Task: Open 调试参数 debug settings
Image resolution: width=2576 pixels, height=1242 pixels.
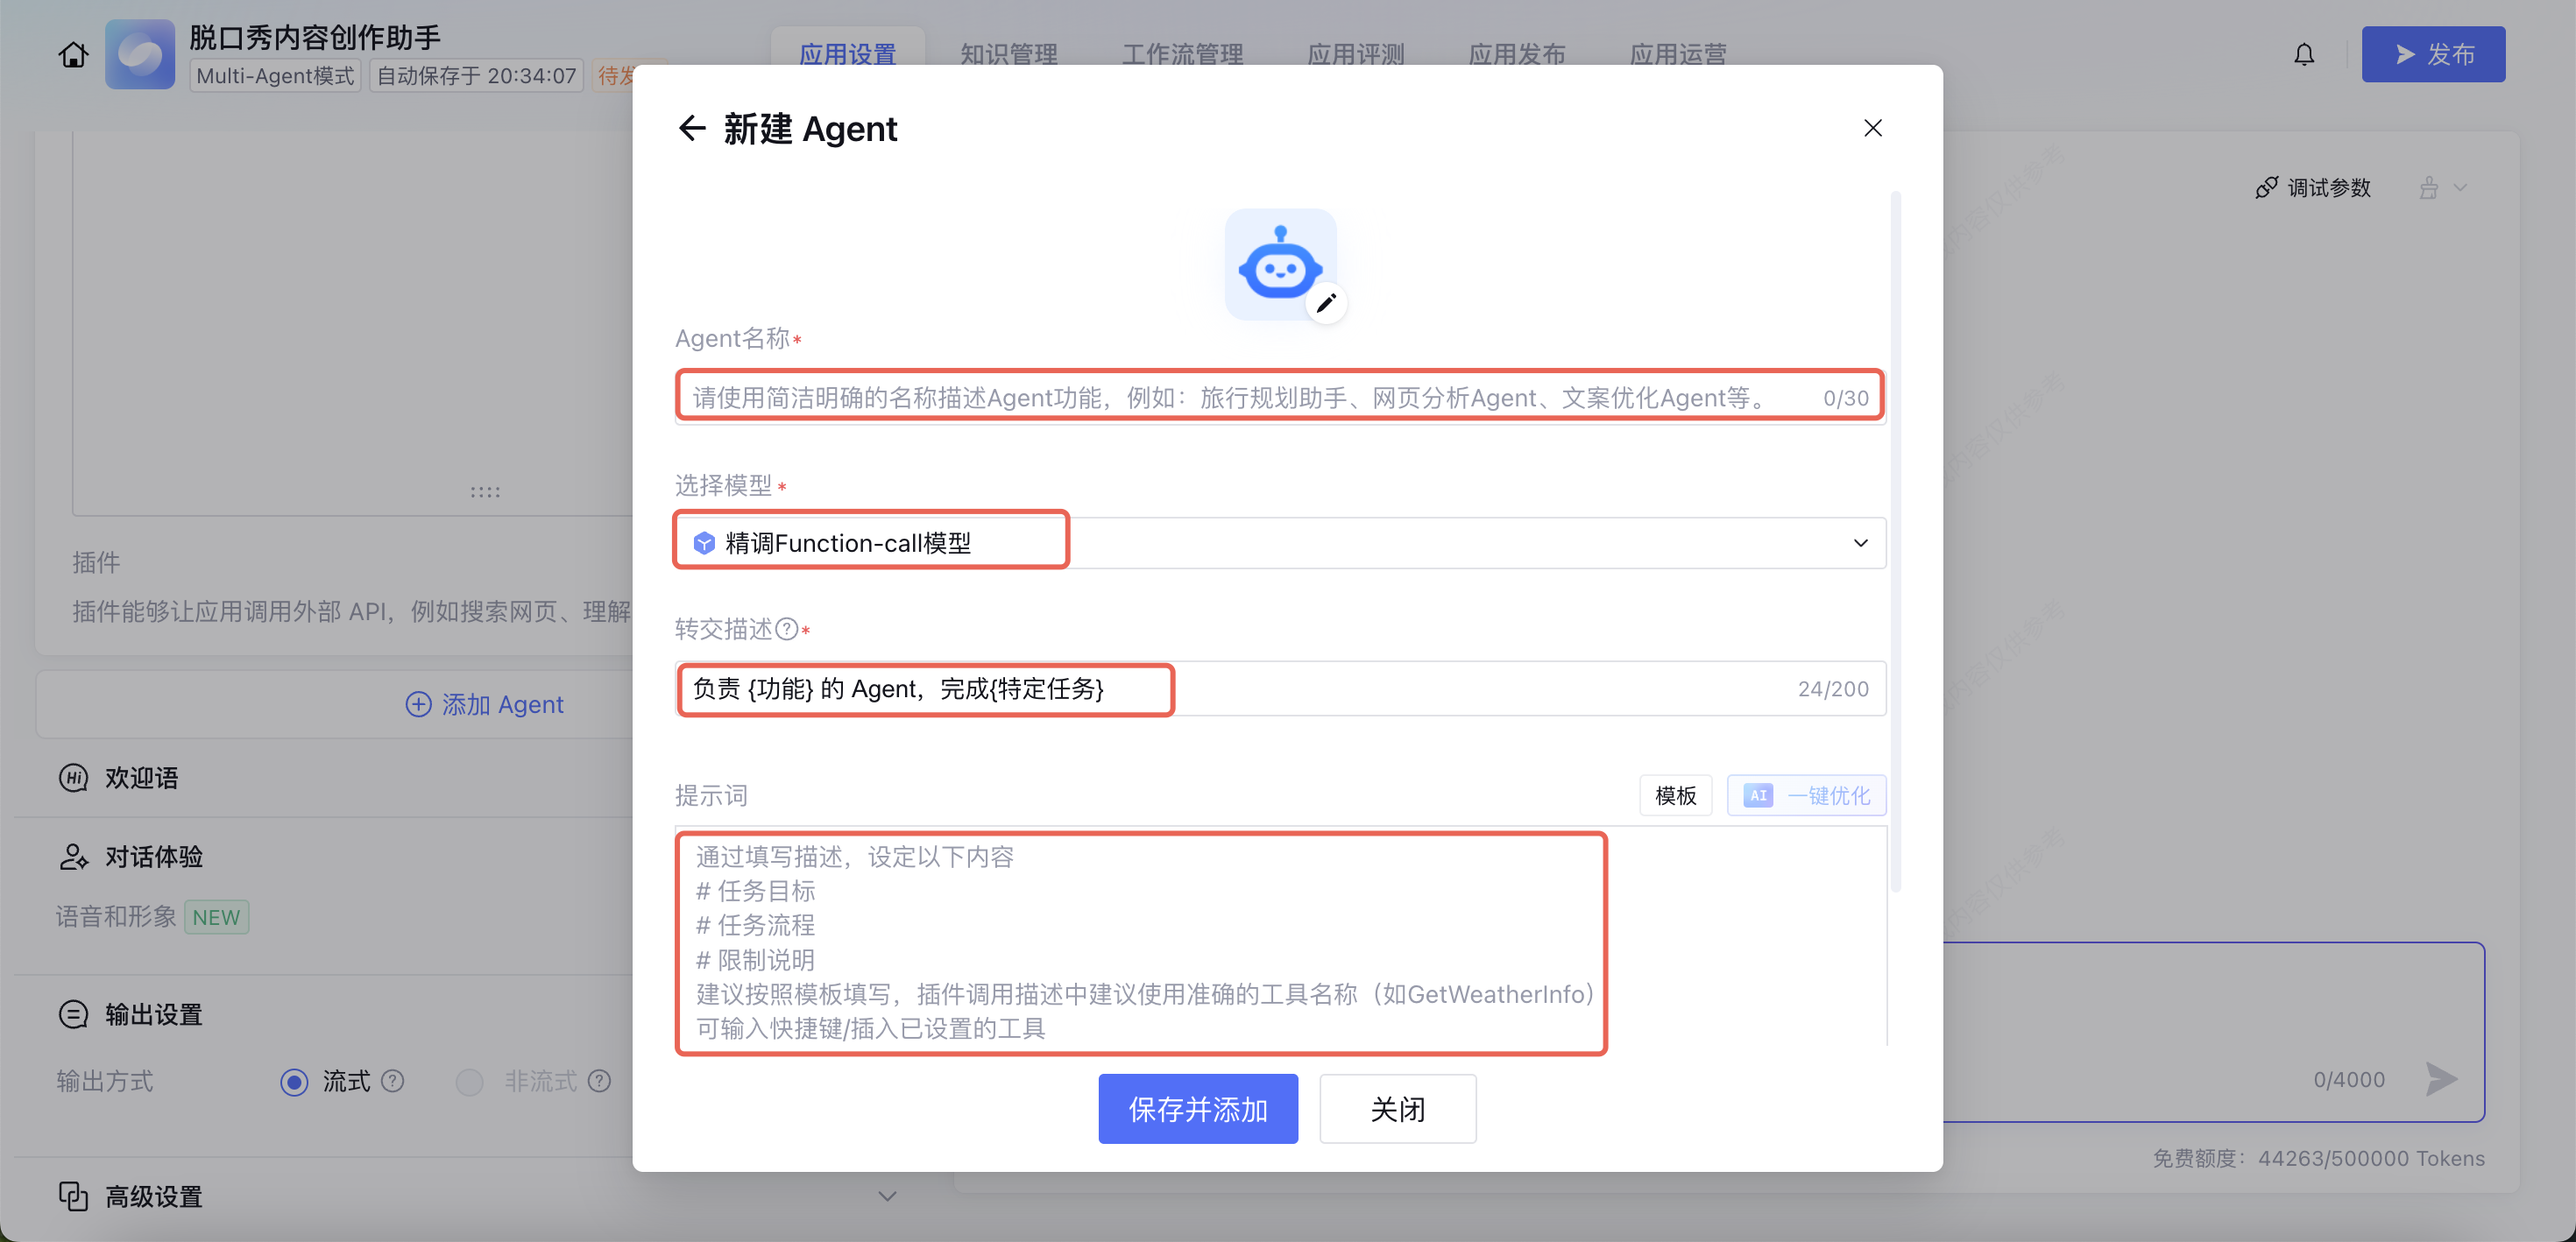Action: 2313,188
